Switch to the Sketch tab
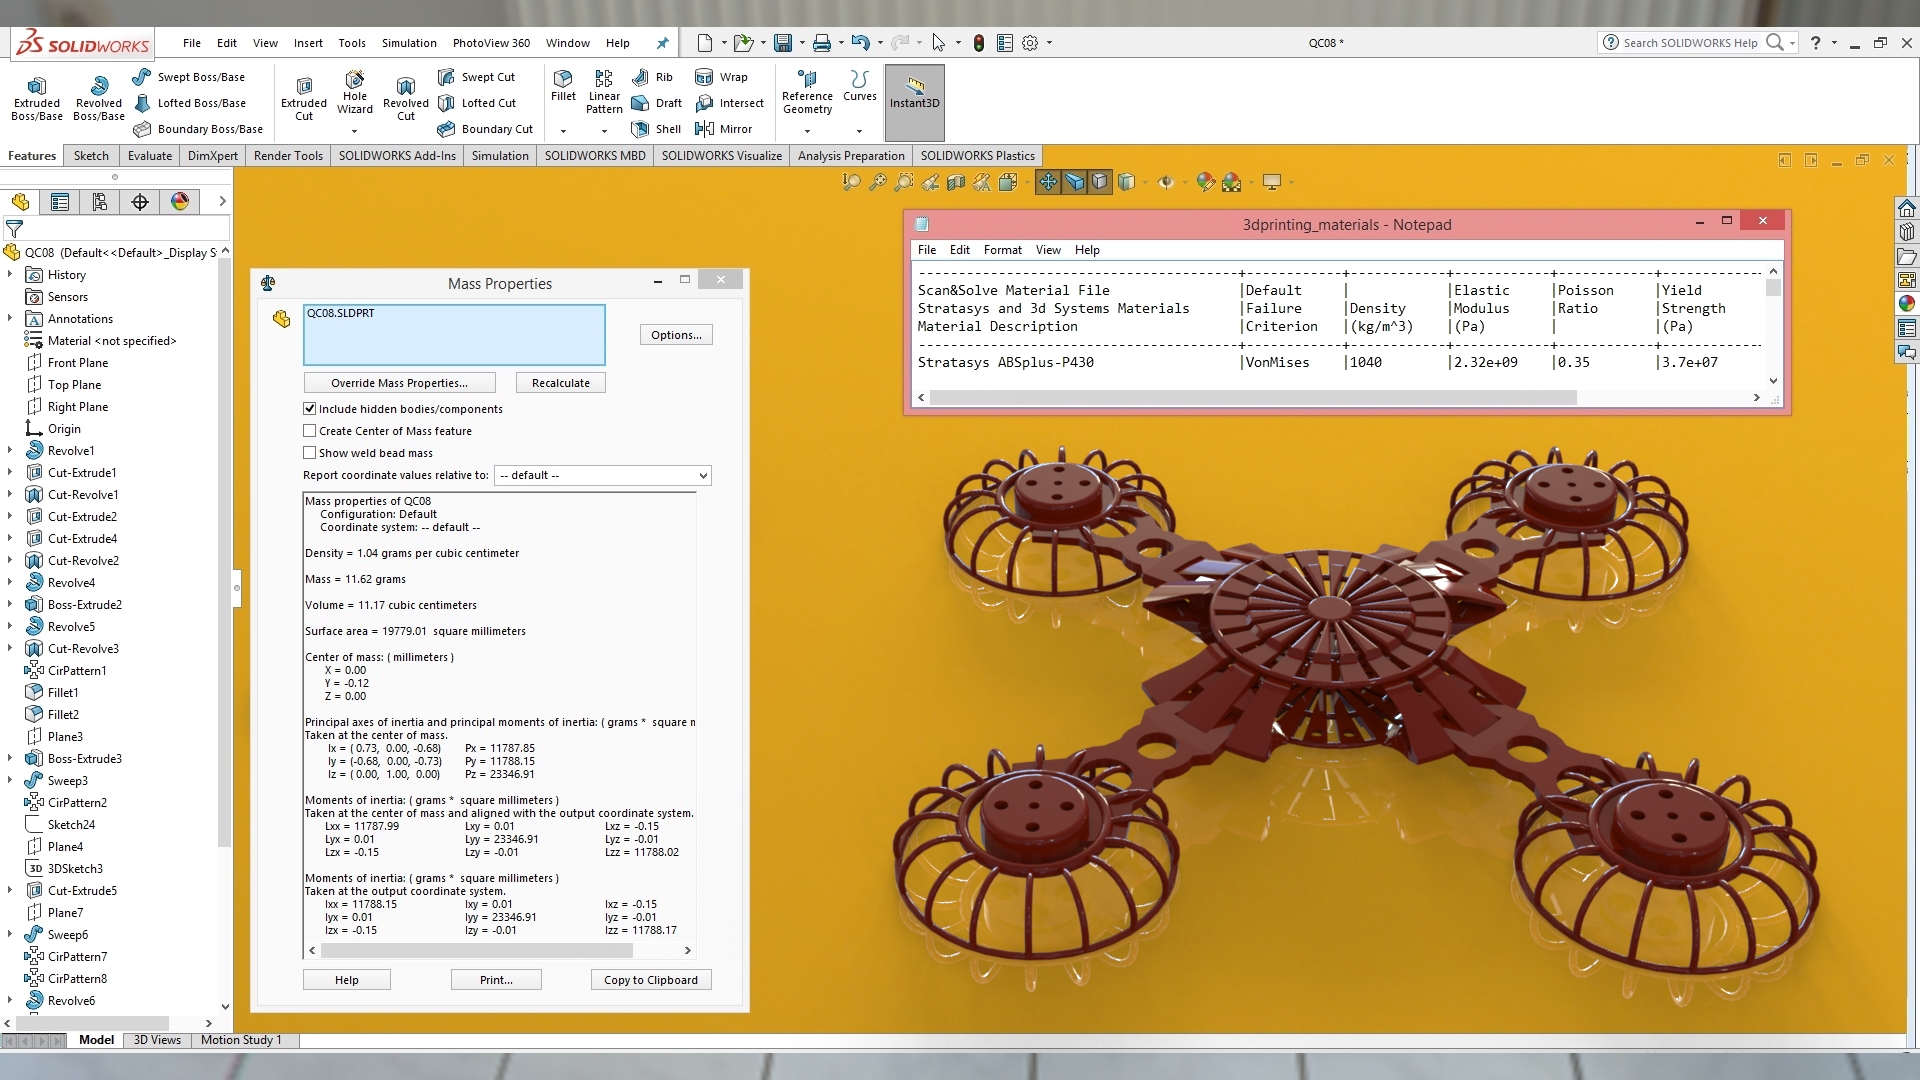Screen dimensions: 1920x1080 [x=91, y=156]
